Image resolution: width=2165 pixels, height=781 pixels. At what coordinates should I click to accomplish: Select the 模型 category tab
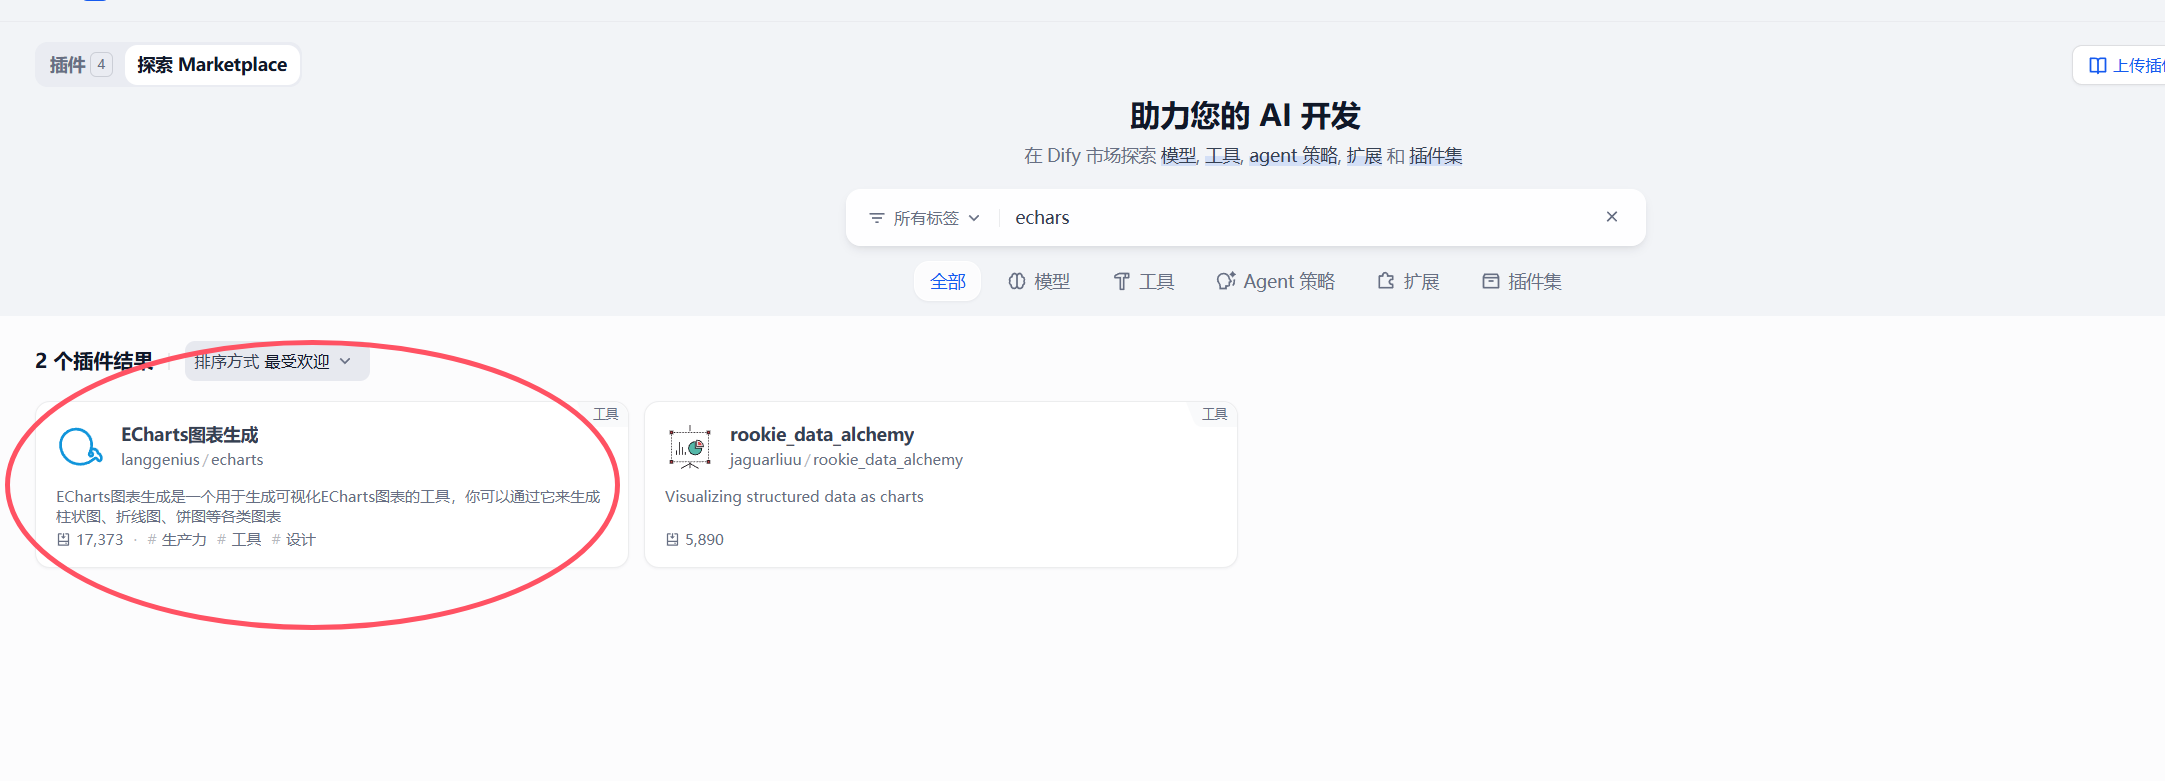1039,282
